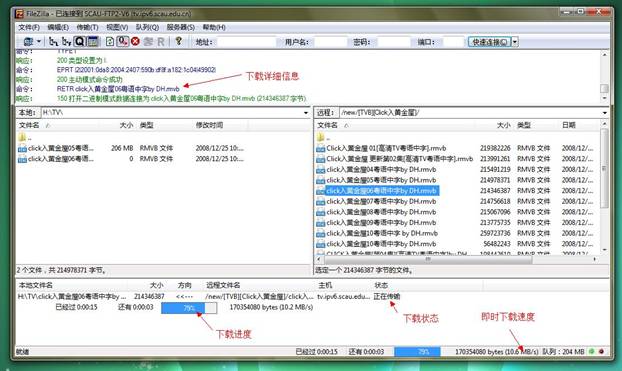This screenshot has width=622, height=371.
Task: Select remote file Click入黄金屋 01[高清TV粤语中字].rmvb
Action: (456, 148)
